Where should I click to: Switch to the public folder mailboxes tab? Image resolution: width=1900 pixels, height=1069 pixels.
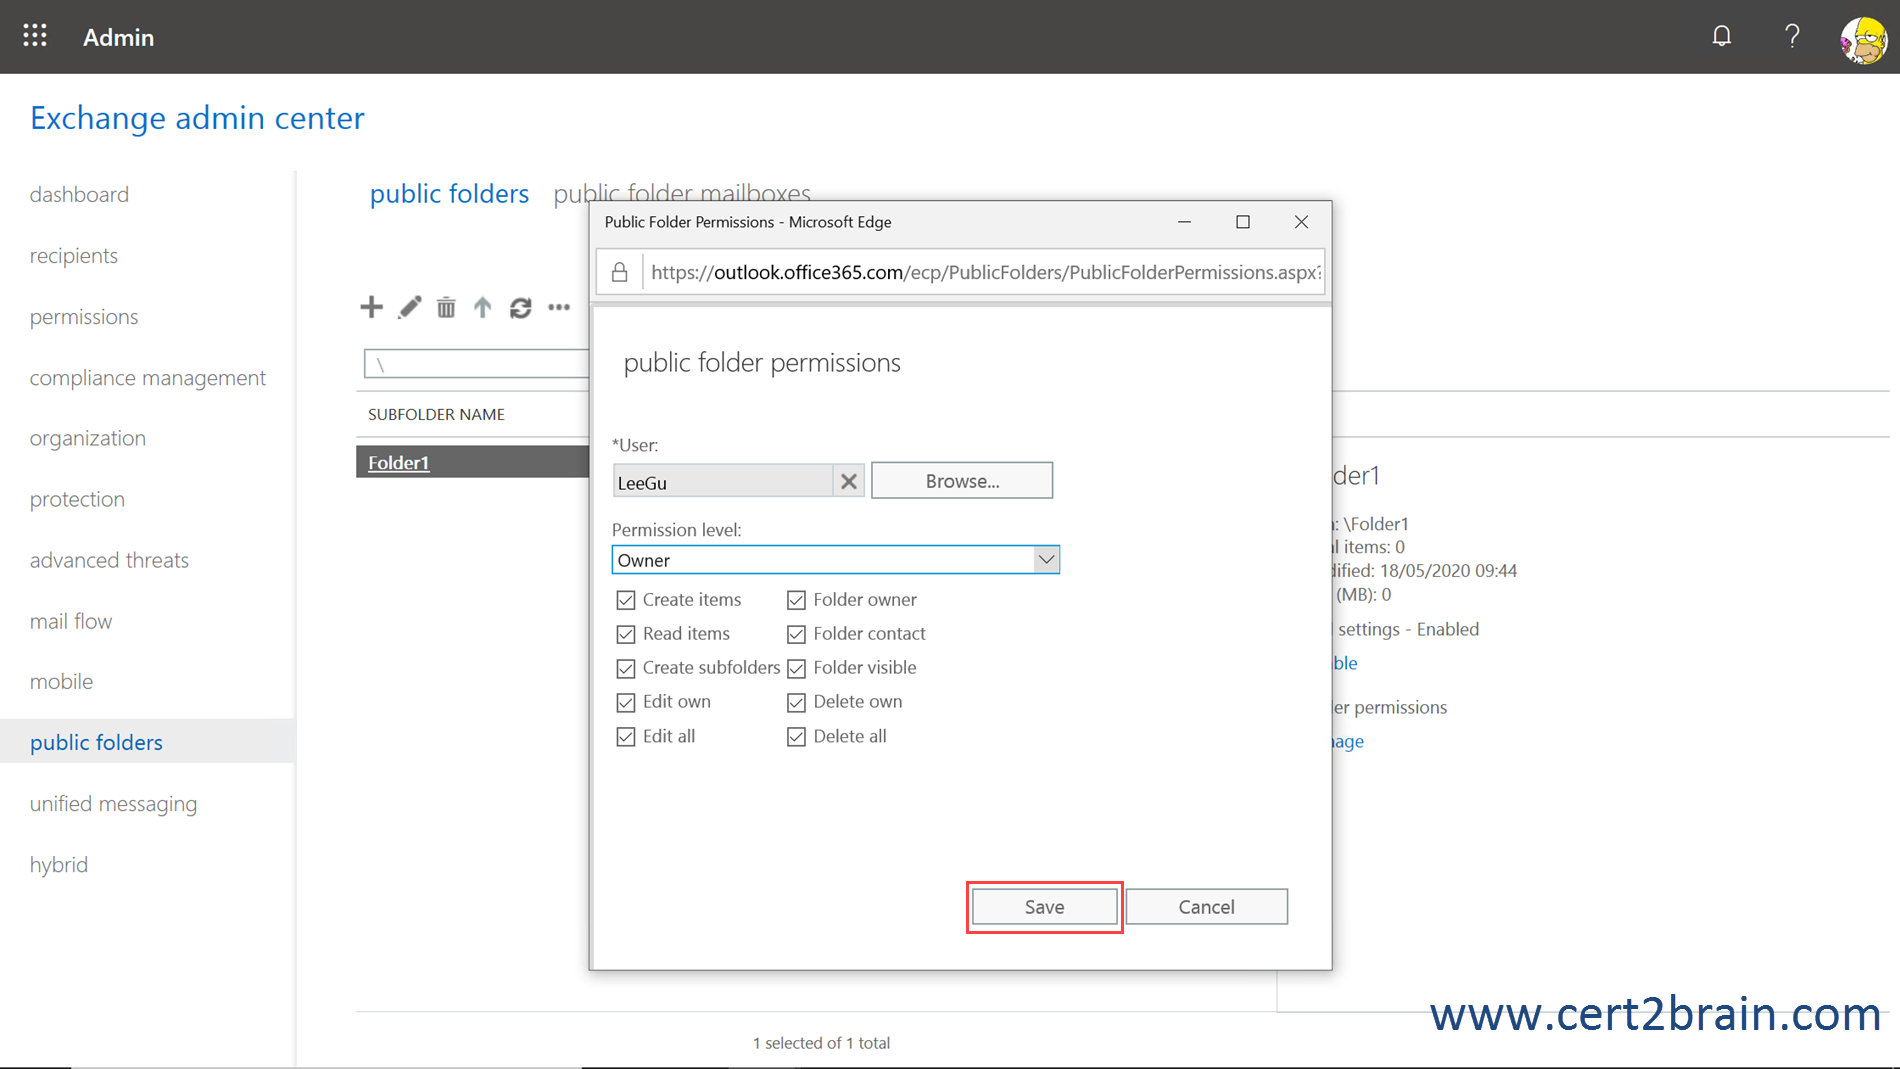click(x=682, y=193)
